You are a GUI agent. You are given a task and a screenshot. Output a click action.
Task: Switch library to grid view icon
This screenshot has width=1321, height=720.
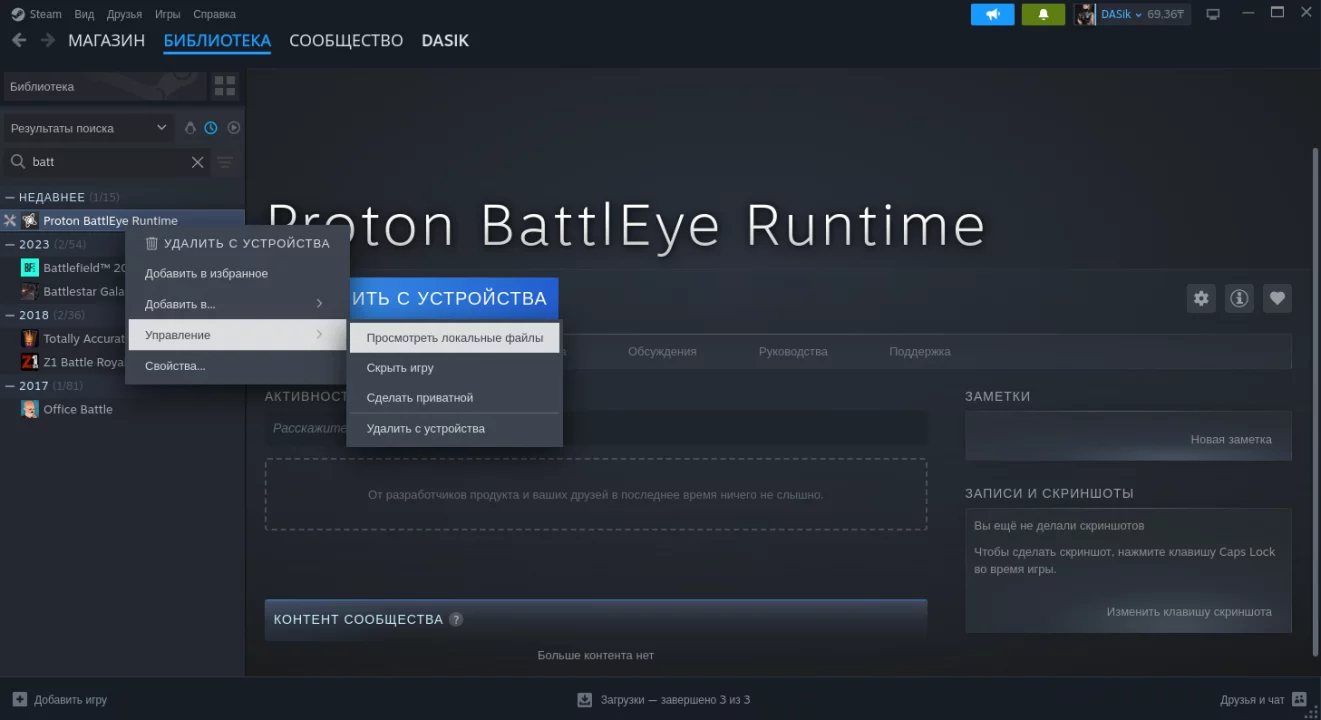[x=225, y=86]
